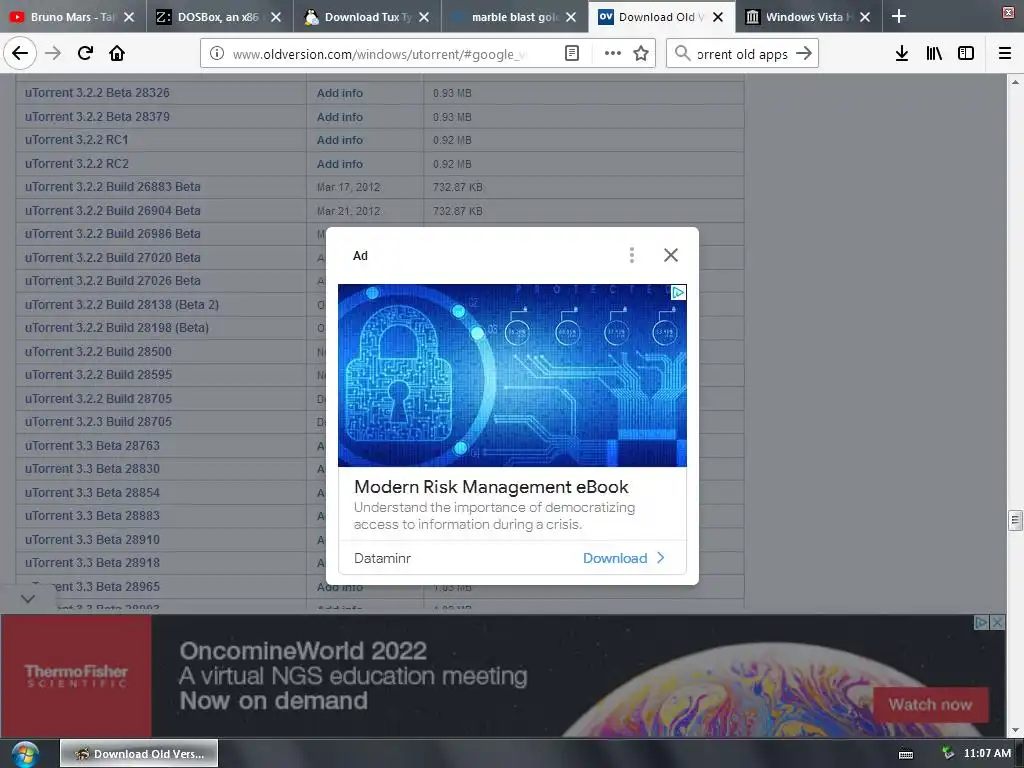Viewport: 1024px width, 768px height.
Task: Switch to marble blast gold tab
Action: tap(513, 17)
